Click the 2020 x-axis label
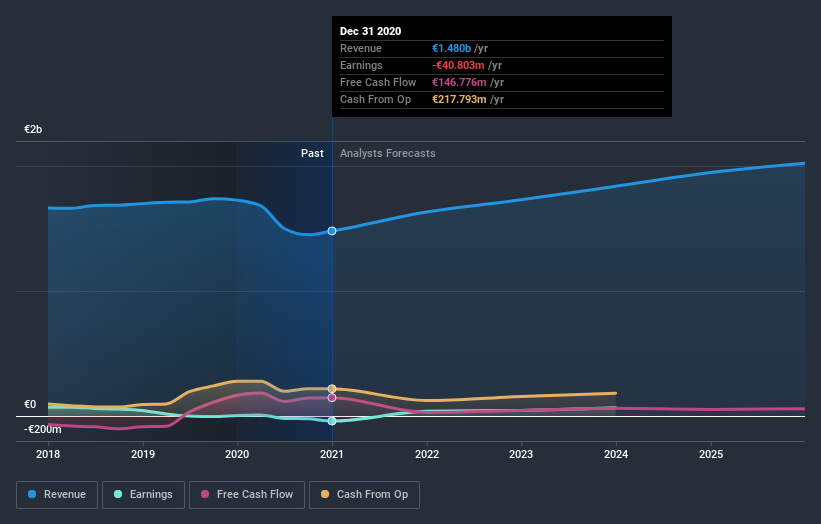Image resolution: width=821 pixels, height=524 pixels. [x=237, y=454]
